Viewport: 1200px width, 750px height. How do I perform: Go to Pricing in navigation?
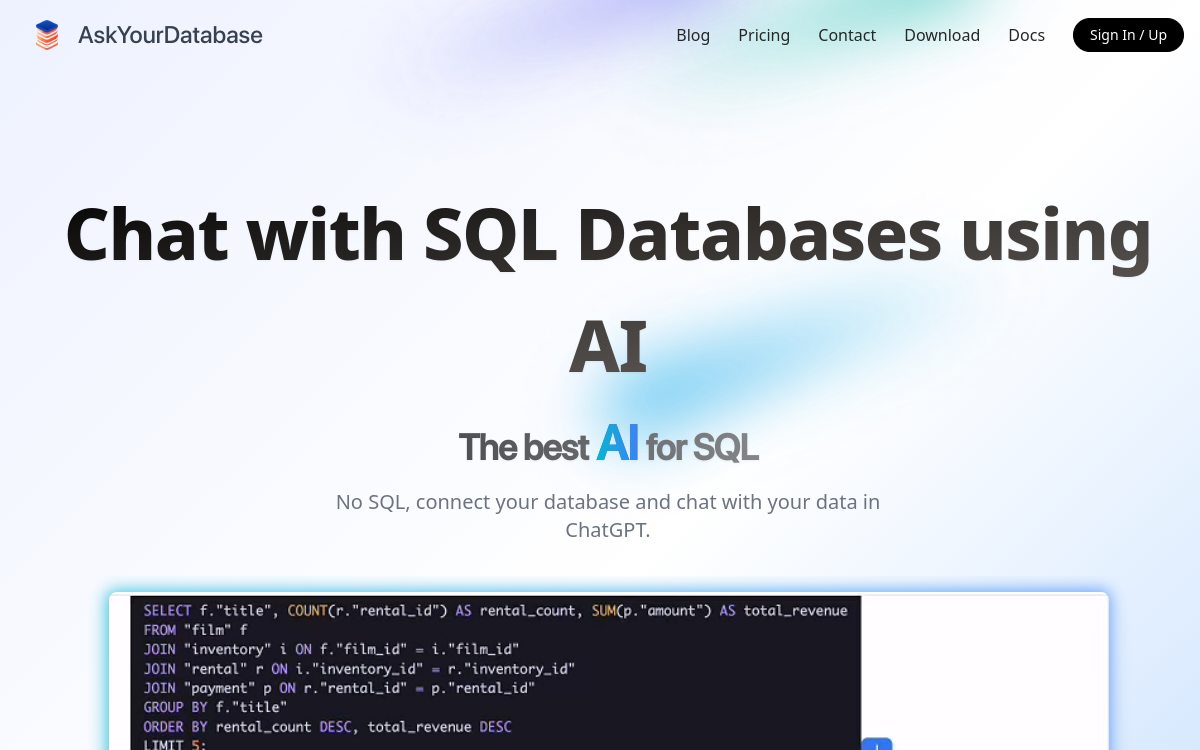[x=764, y=35]
